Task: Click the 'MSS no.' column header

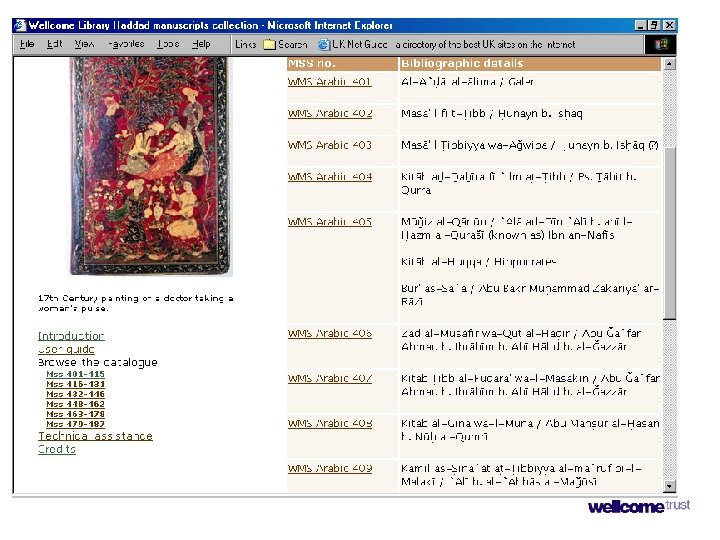Action: point(312,63)
